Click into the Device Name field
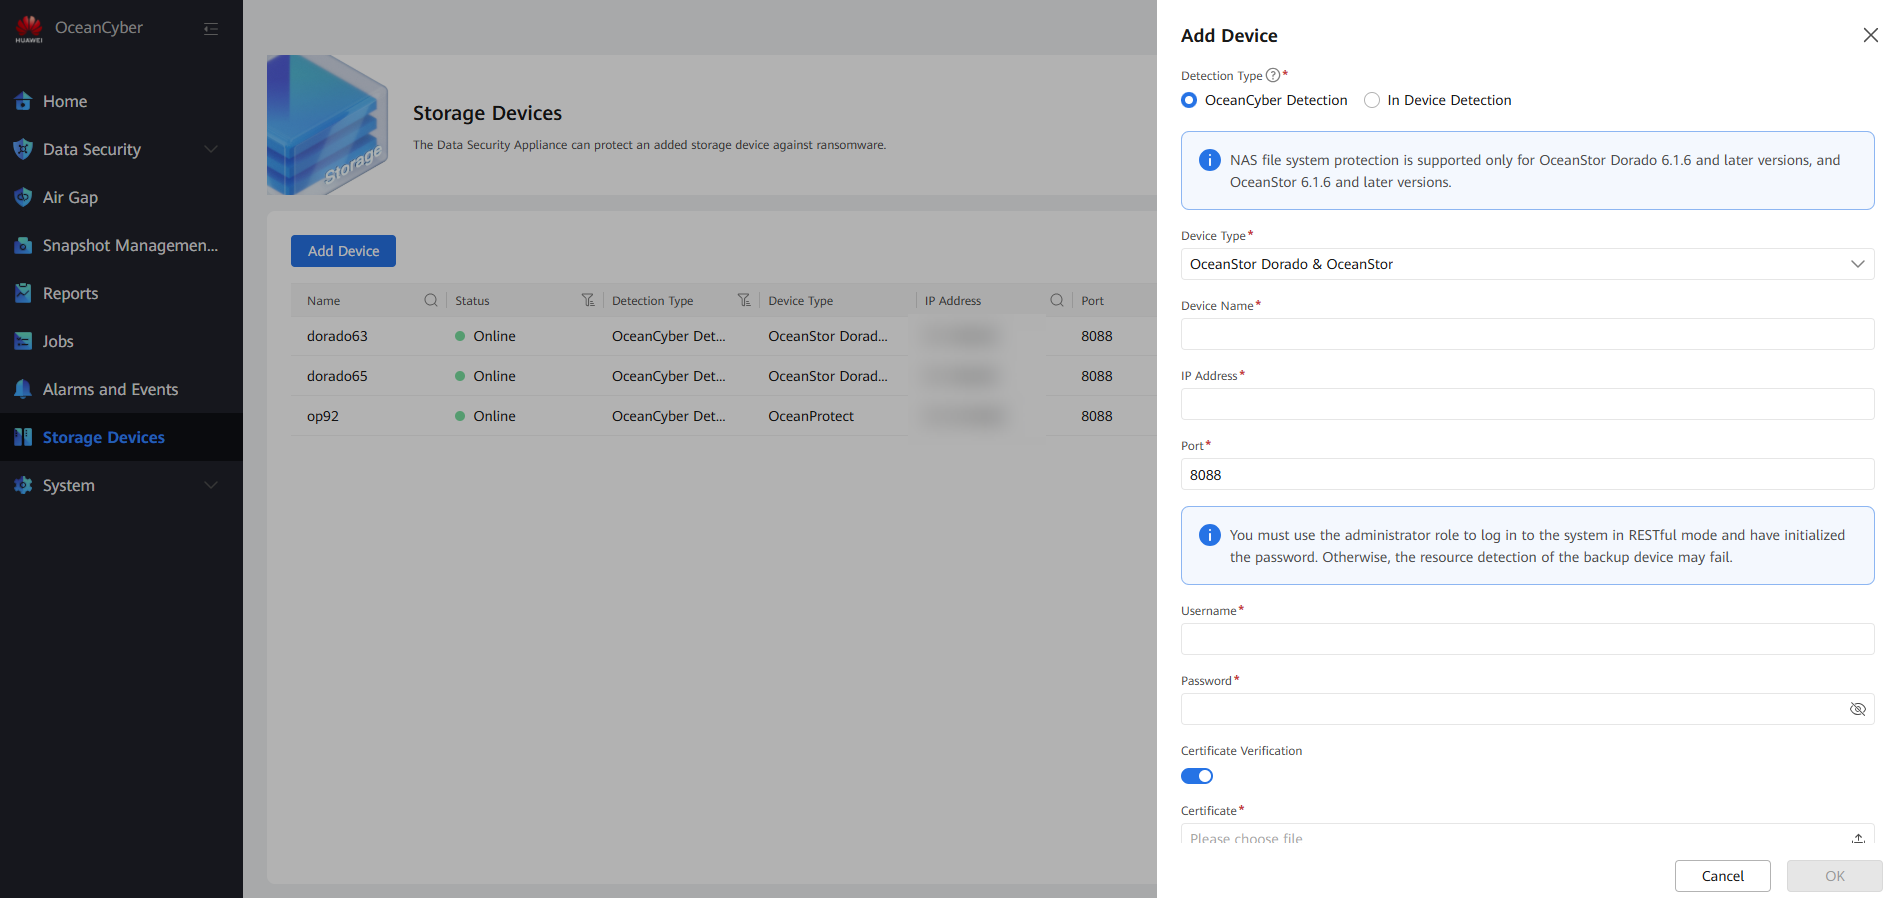Image resolution: width=1892 pixels, height=898 pixels. pyautogui.click(x=1527, y=334)
